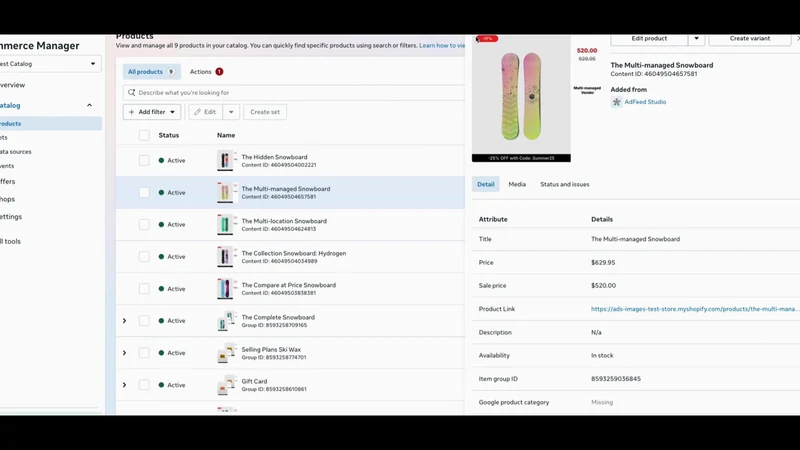Click Price value $629.95
Screen dimensions: 800x450
tap(603, 263)
